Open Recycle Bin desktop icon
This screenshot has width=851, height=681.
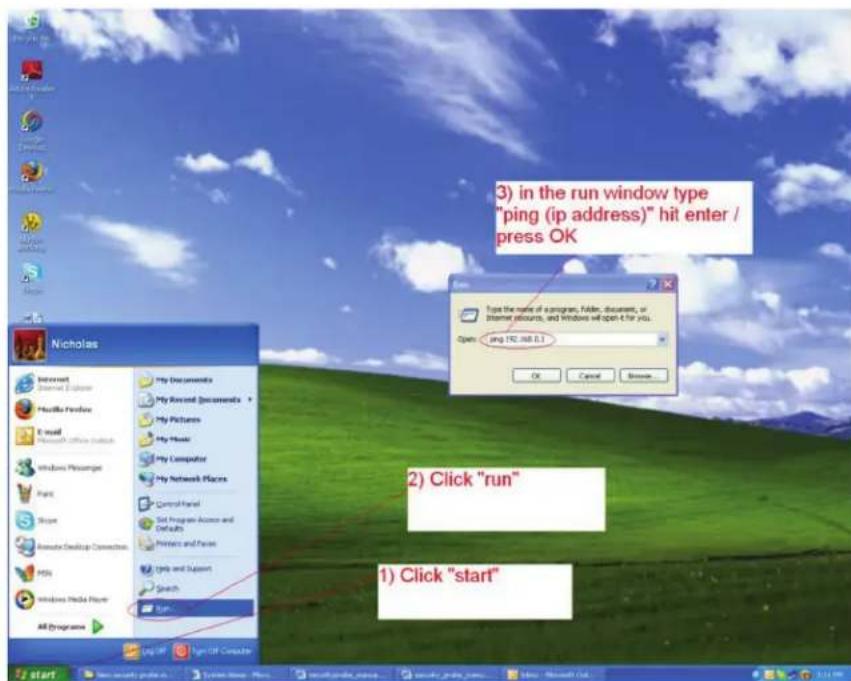(x=31, y=28)
